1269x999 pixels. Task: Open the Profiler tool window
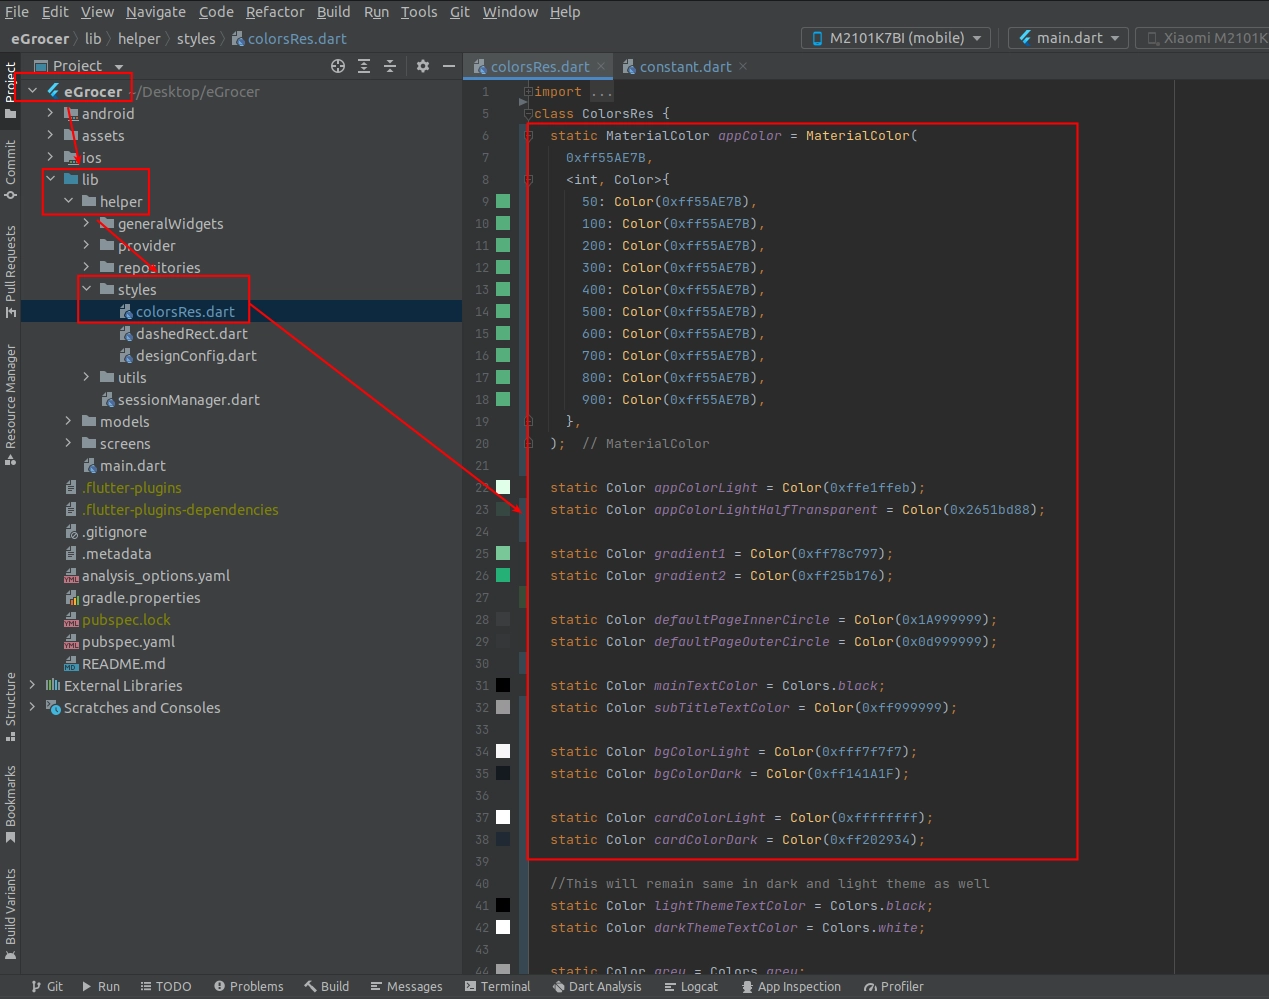click(893, 986)
